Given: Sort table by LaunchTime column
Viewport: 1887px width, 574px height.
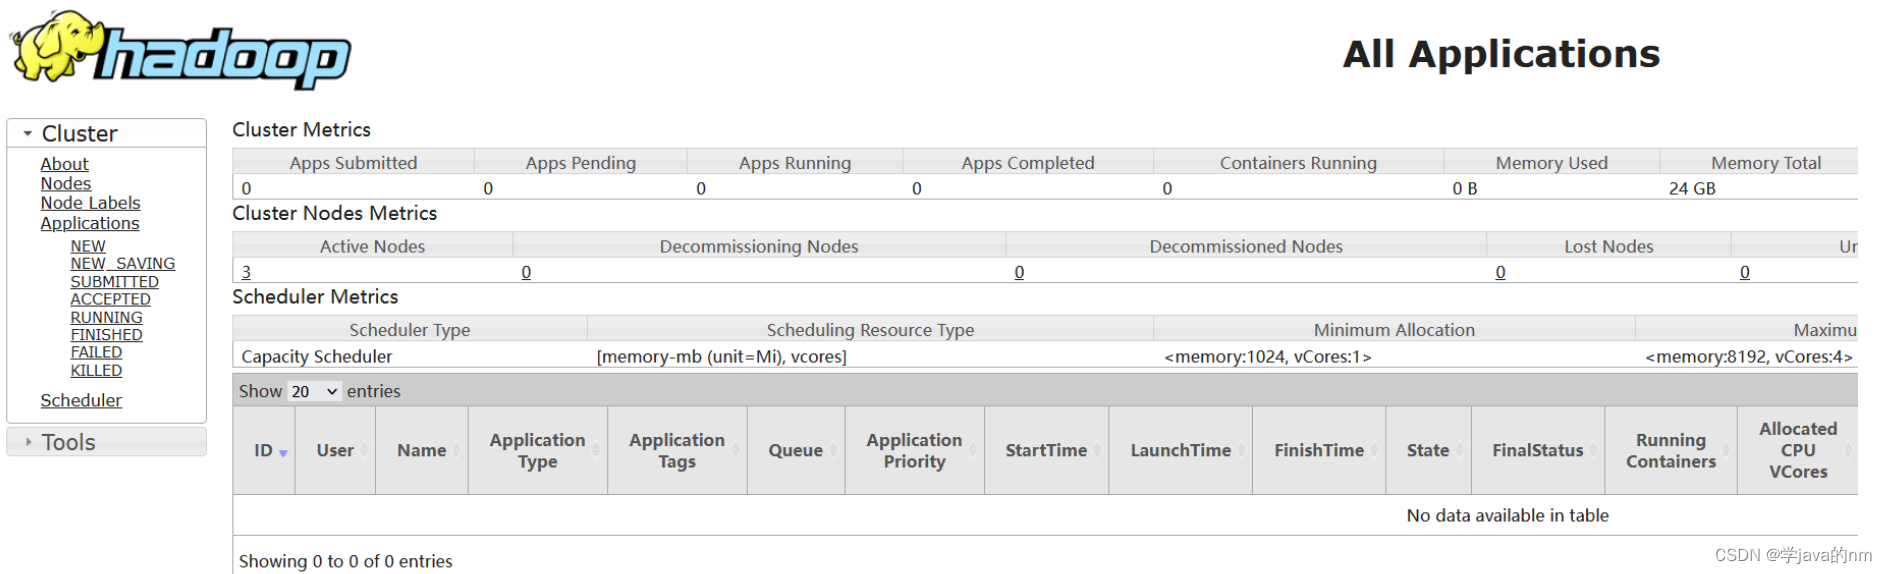Looking at the screenshot, I should coord(1180,450).
